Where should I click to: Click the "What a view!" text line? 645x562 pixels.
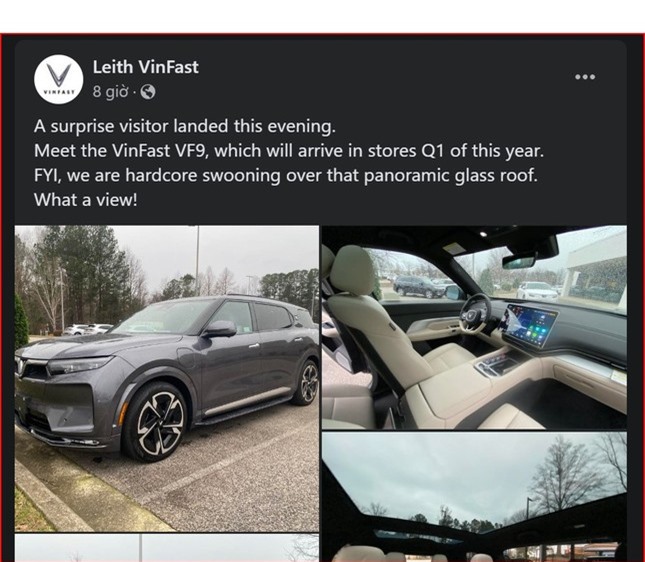pos(86,200)
